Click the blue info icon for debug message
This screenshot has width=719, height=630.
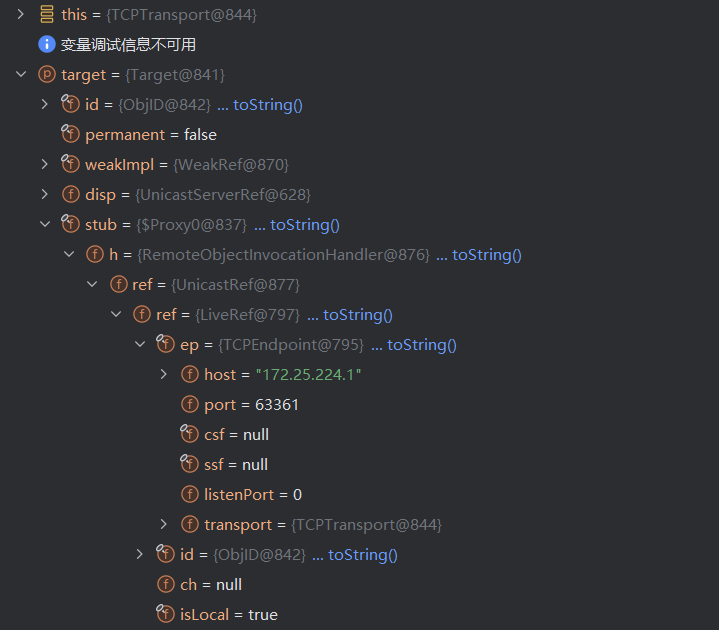pyautogui.click(x=46, y=44)
